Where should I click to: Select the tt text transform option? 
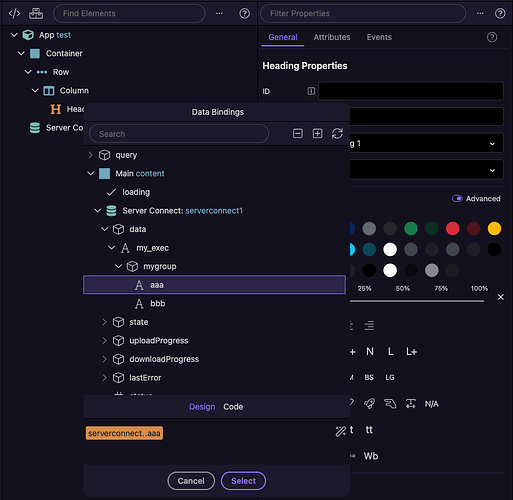click(369, 430)
